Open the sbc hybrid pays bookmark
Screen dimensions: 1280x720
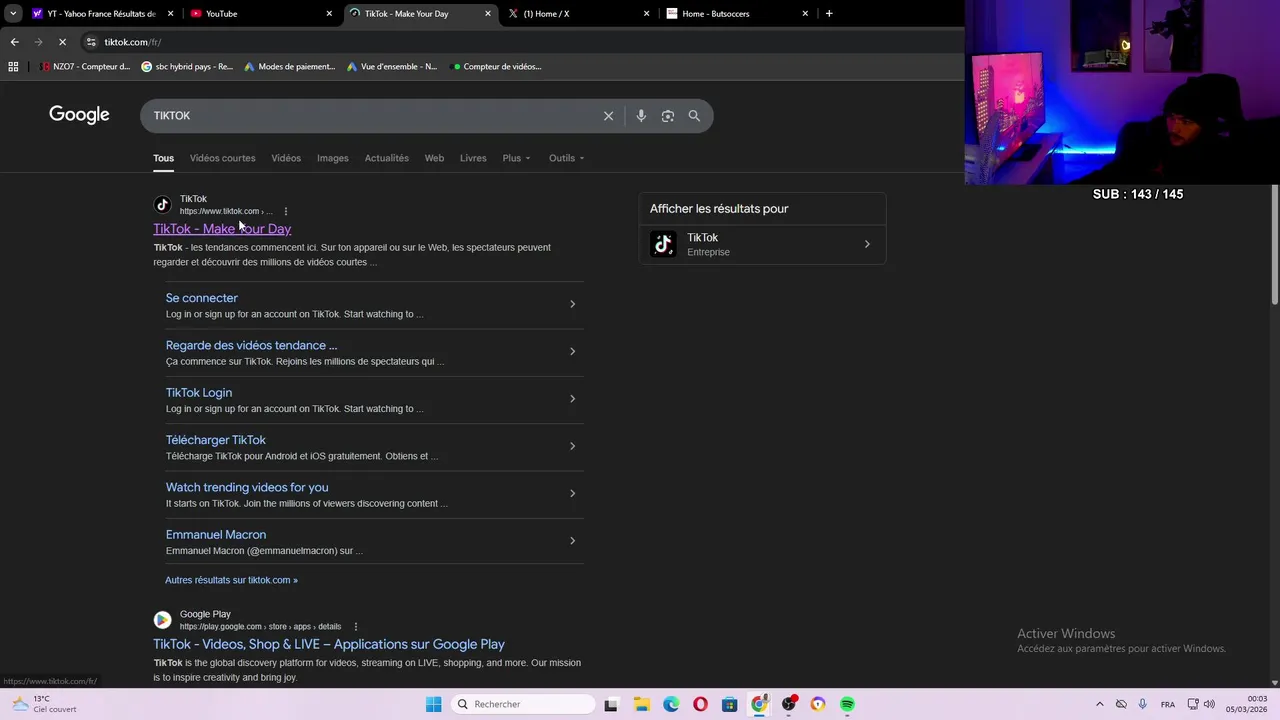point(187,67)
